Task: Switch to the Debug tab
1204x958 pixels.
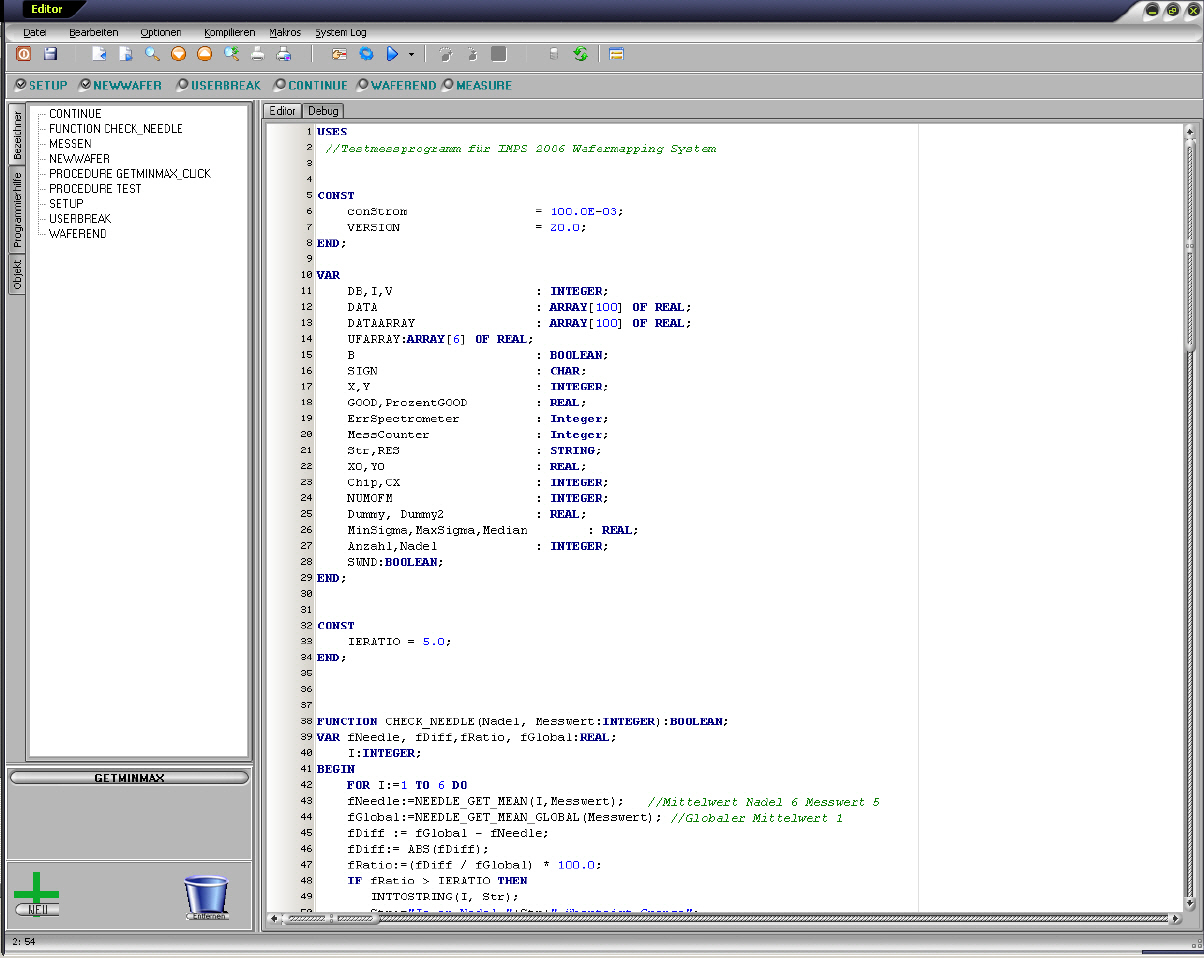Action: click(x=323, y=111)
